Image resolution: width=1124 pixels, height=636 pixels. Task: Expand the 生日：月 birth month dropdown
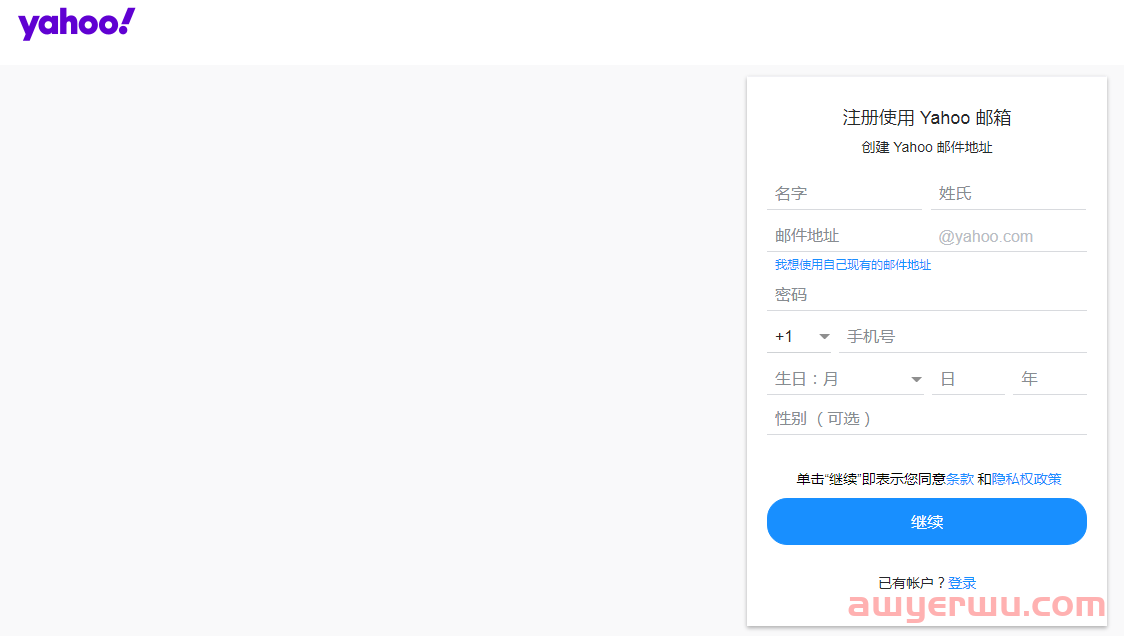[x=845, y=379]
